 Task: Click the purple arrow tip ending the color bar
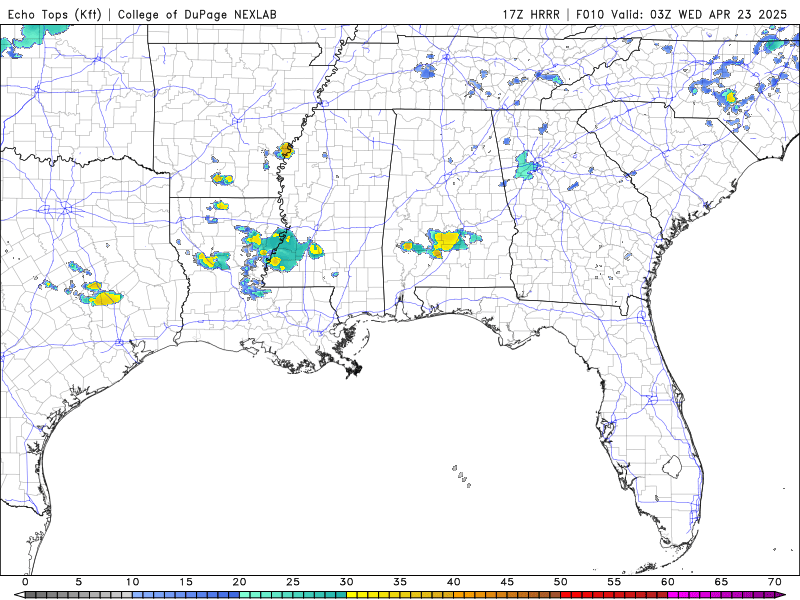pos(782,595)
